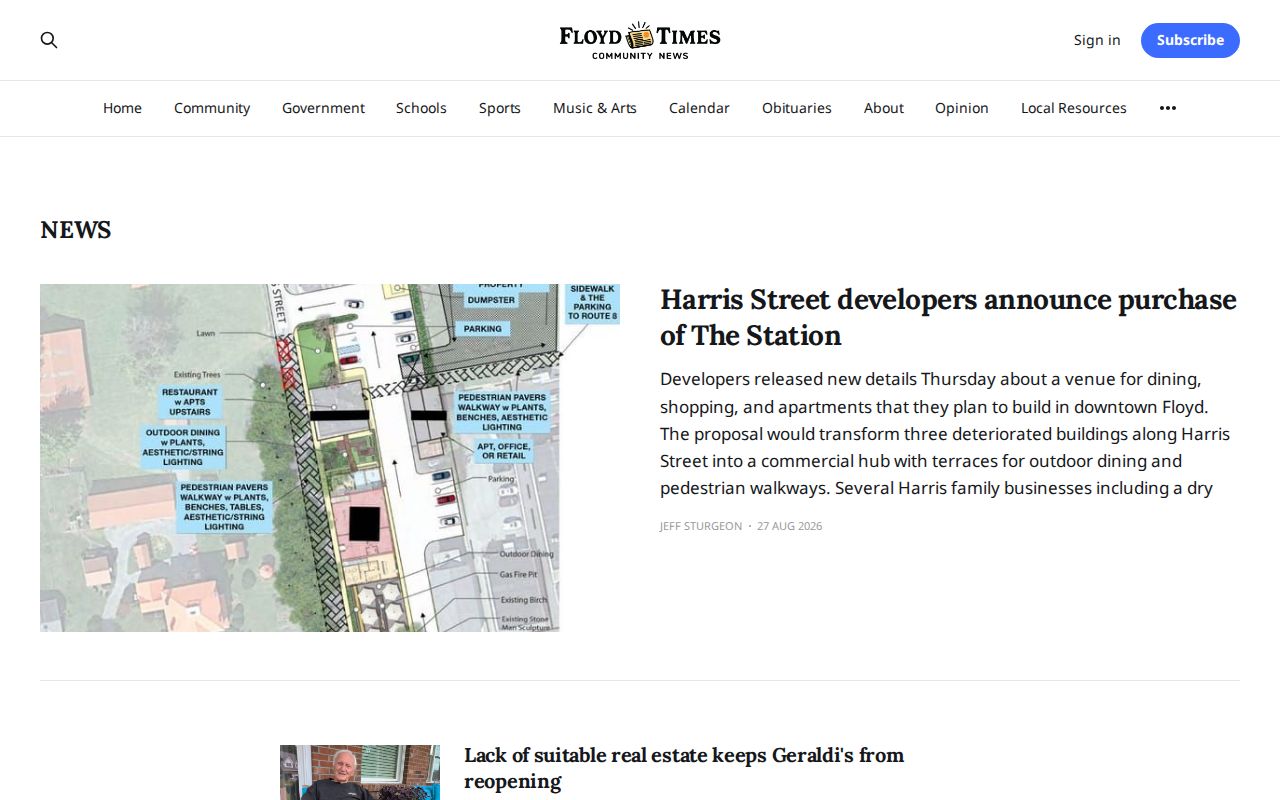Image resolution: width=1280 pixels, height=800 pixels.
Task: Go to the Home section
Action: coord(122,108)
